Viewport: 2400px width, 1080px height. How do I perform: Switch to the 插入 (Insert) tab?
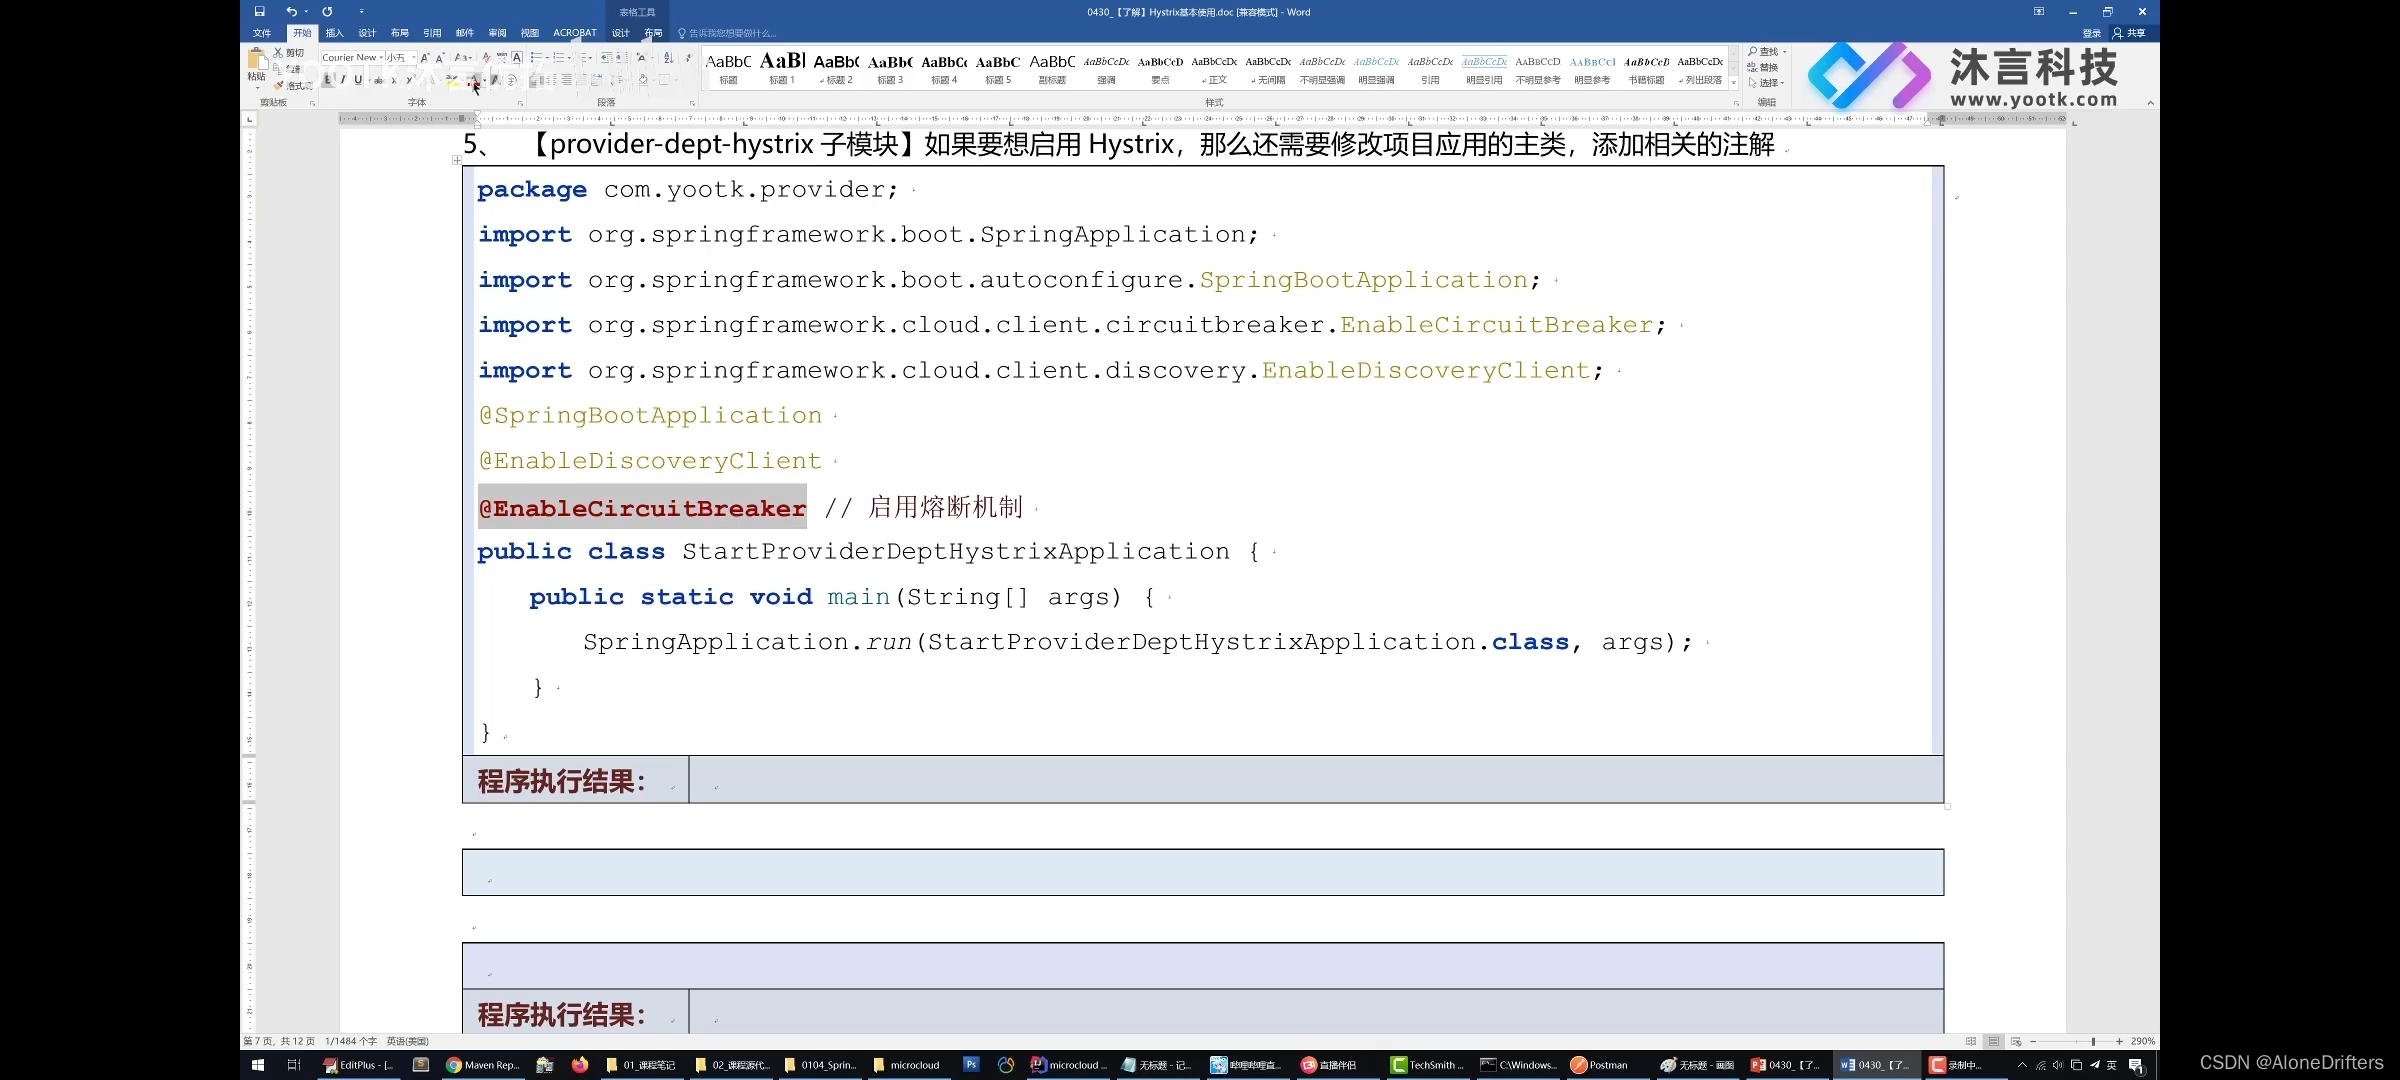pyautogui.click(x=334, y=33)
